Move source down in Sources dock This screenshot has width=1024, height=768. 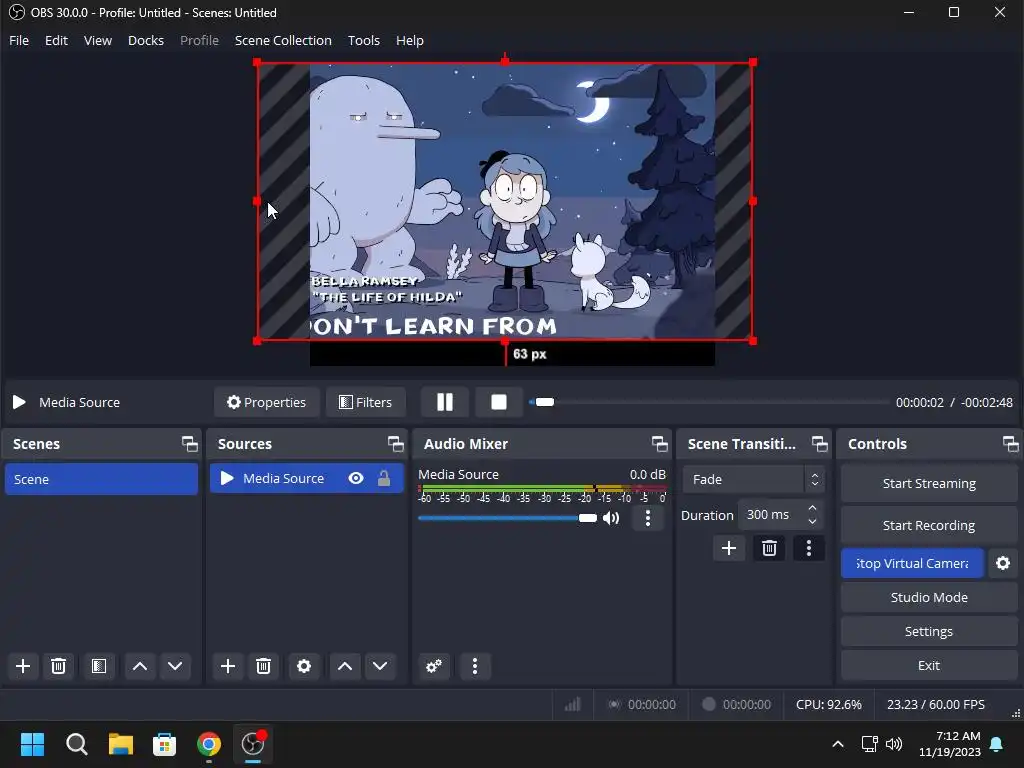(x=380, y=666)
